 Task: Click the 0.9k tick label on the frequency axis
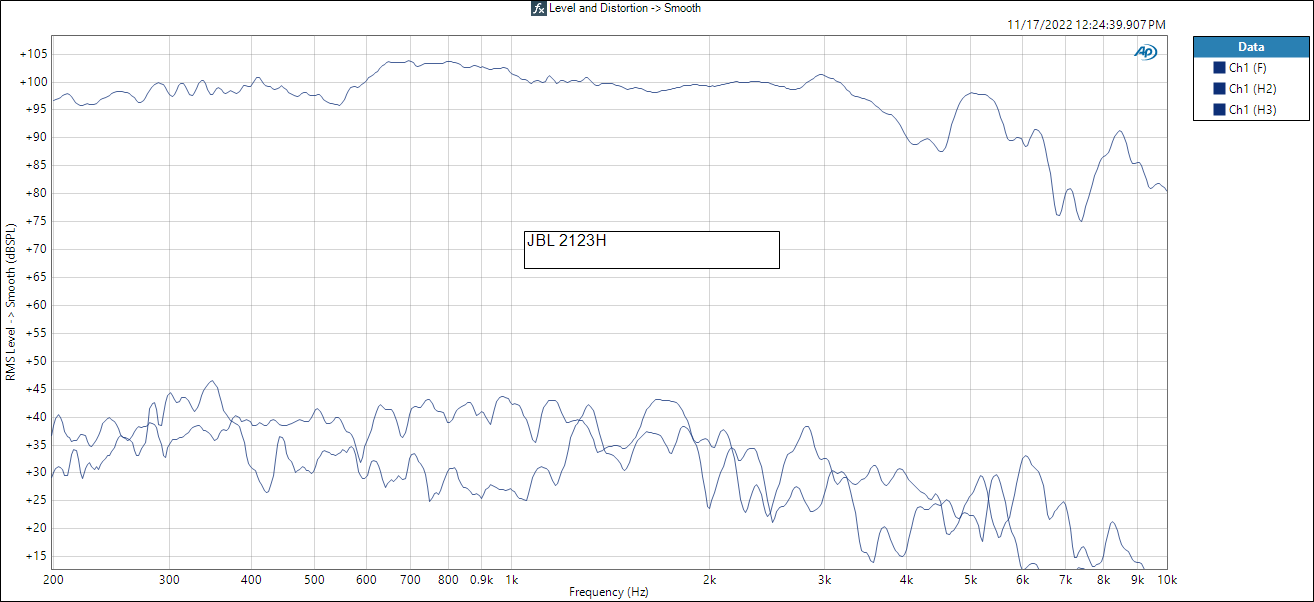(x=482, y=580)
